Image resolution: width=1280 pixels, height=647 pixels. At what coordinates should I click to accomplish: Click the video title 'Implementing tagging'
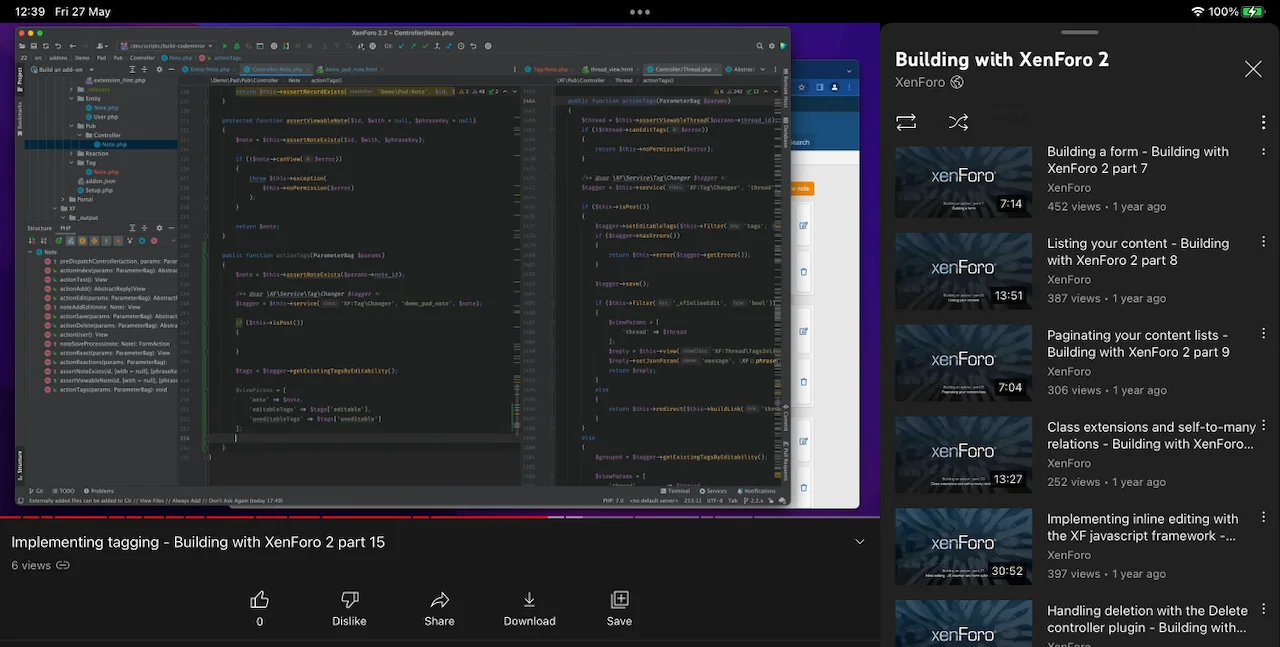tap(198, 542)
